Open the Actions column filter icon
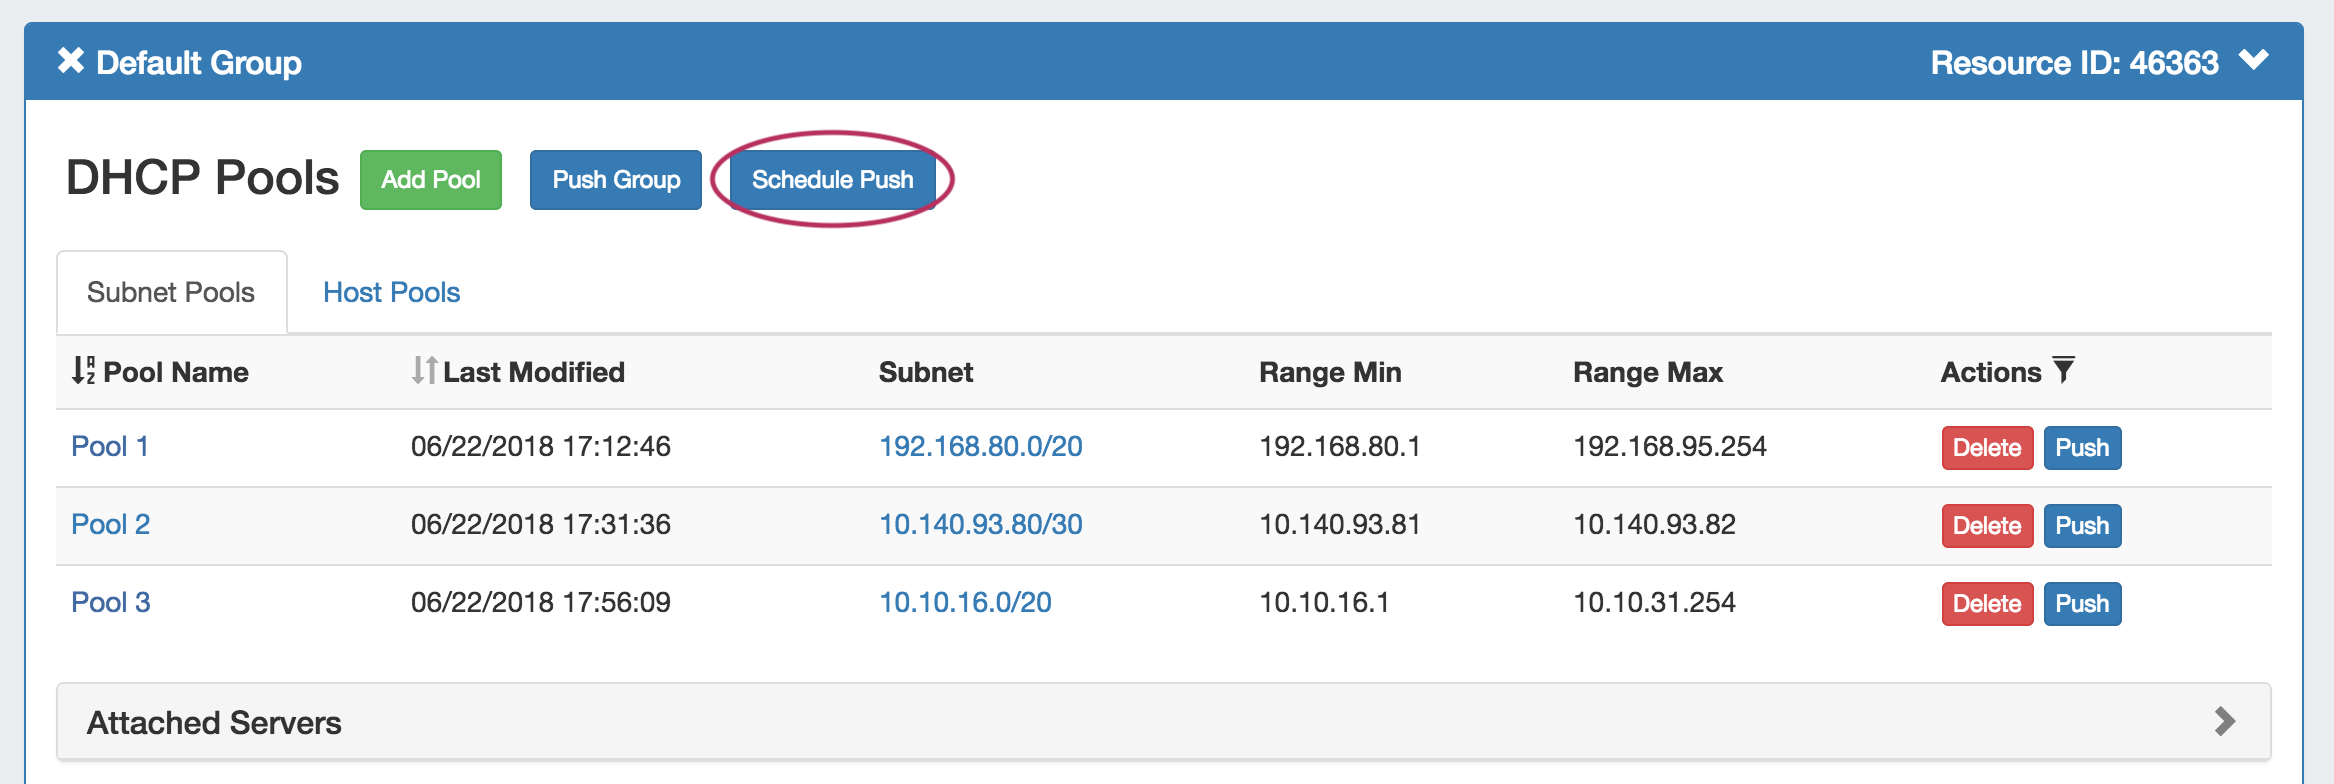This screenshot has width=2334, height=784. 2063,370
